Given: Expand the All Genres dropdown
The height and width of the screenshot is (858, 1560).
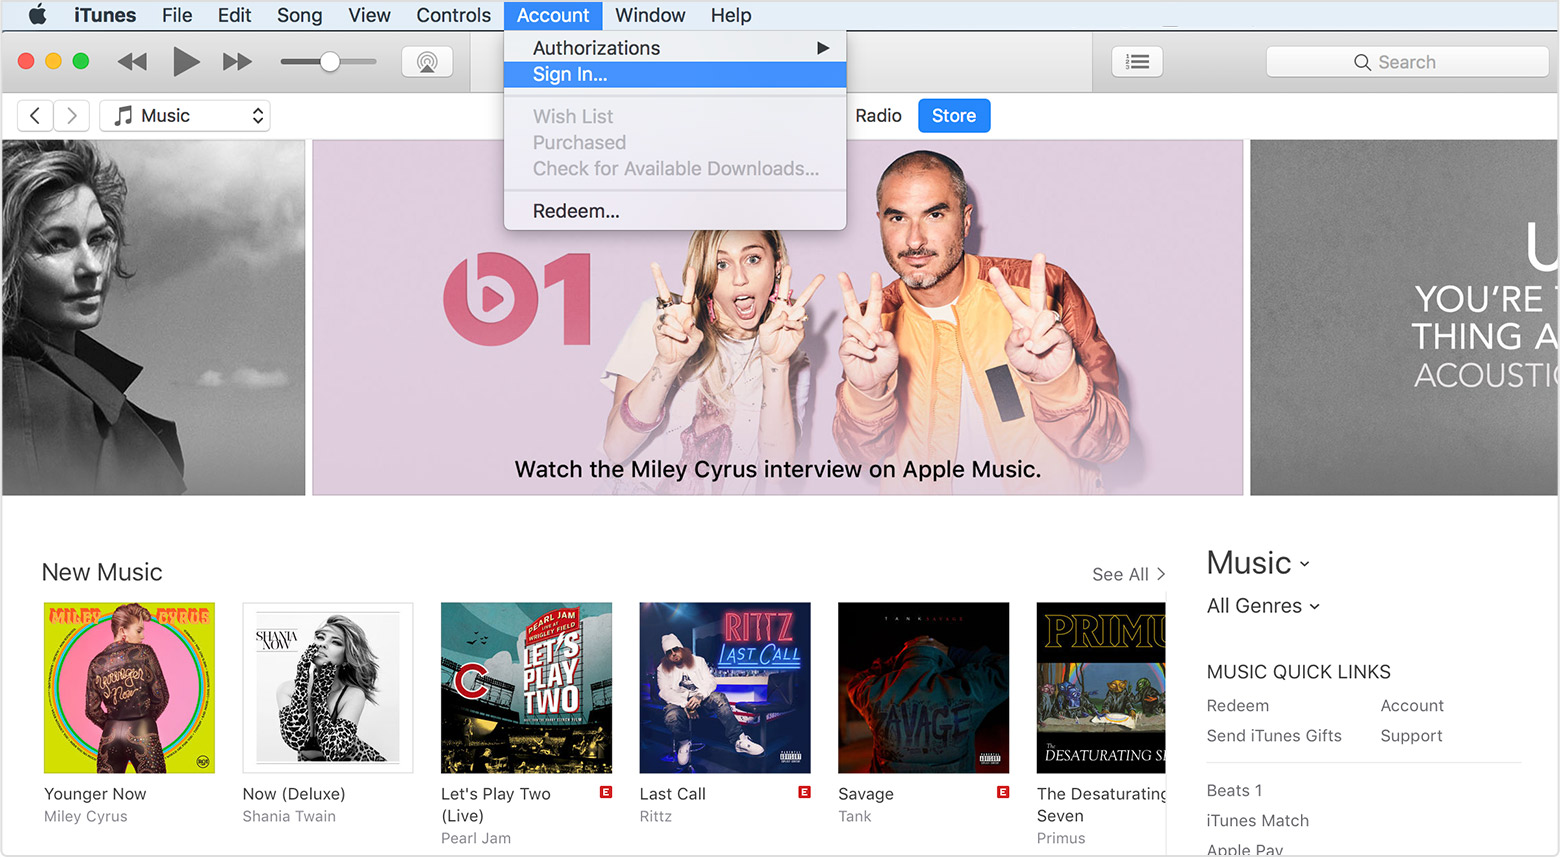Looking at the screenshot, I should coord(1263,606).
